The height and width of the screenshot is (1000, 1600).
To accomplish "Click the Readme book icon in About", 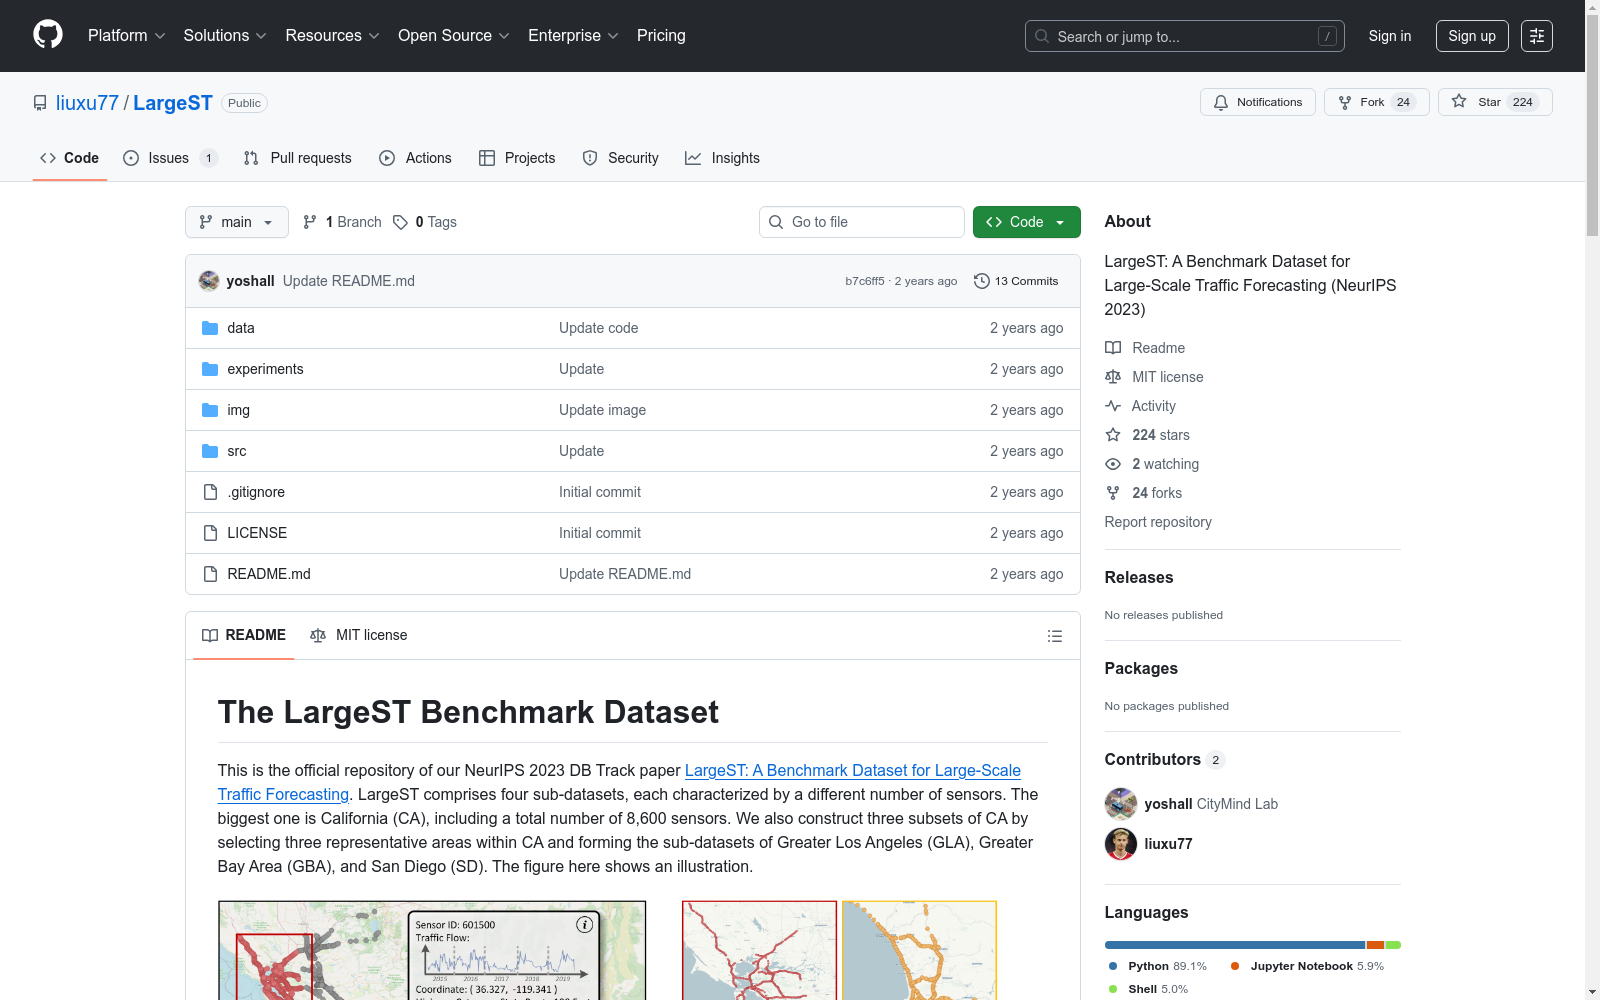I will coord(1113,348).
